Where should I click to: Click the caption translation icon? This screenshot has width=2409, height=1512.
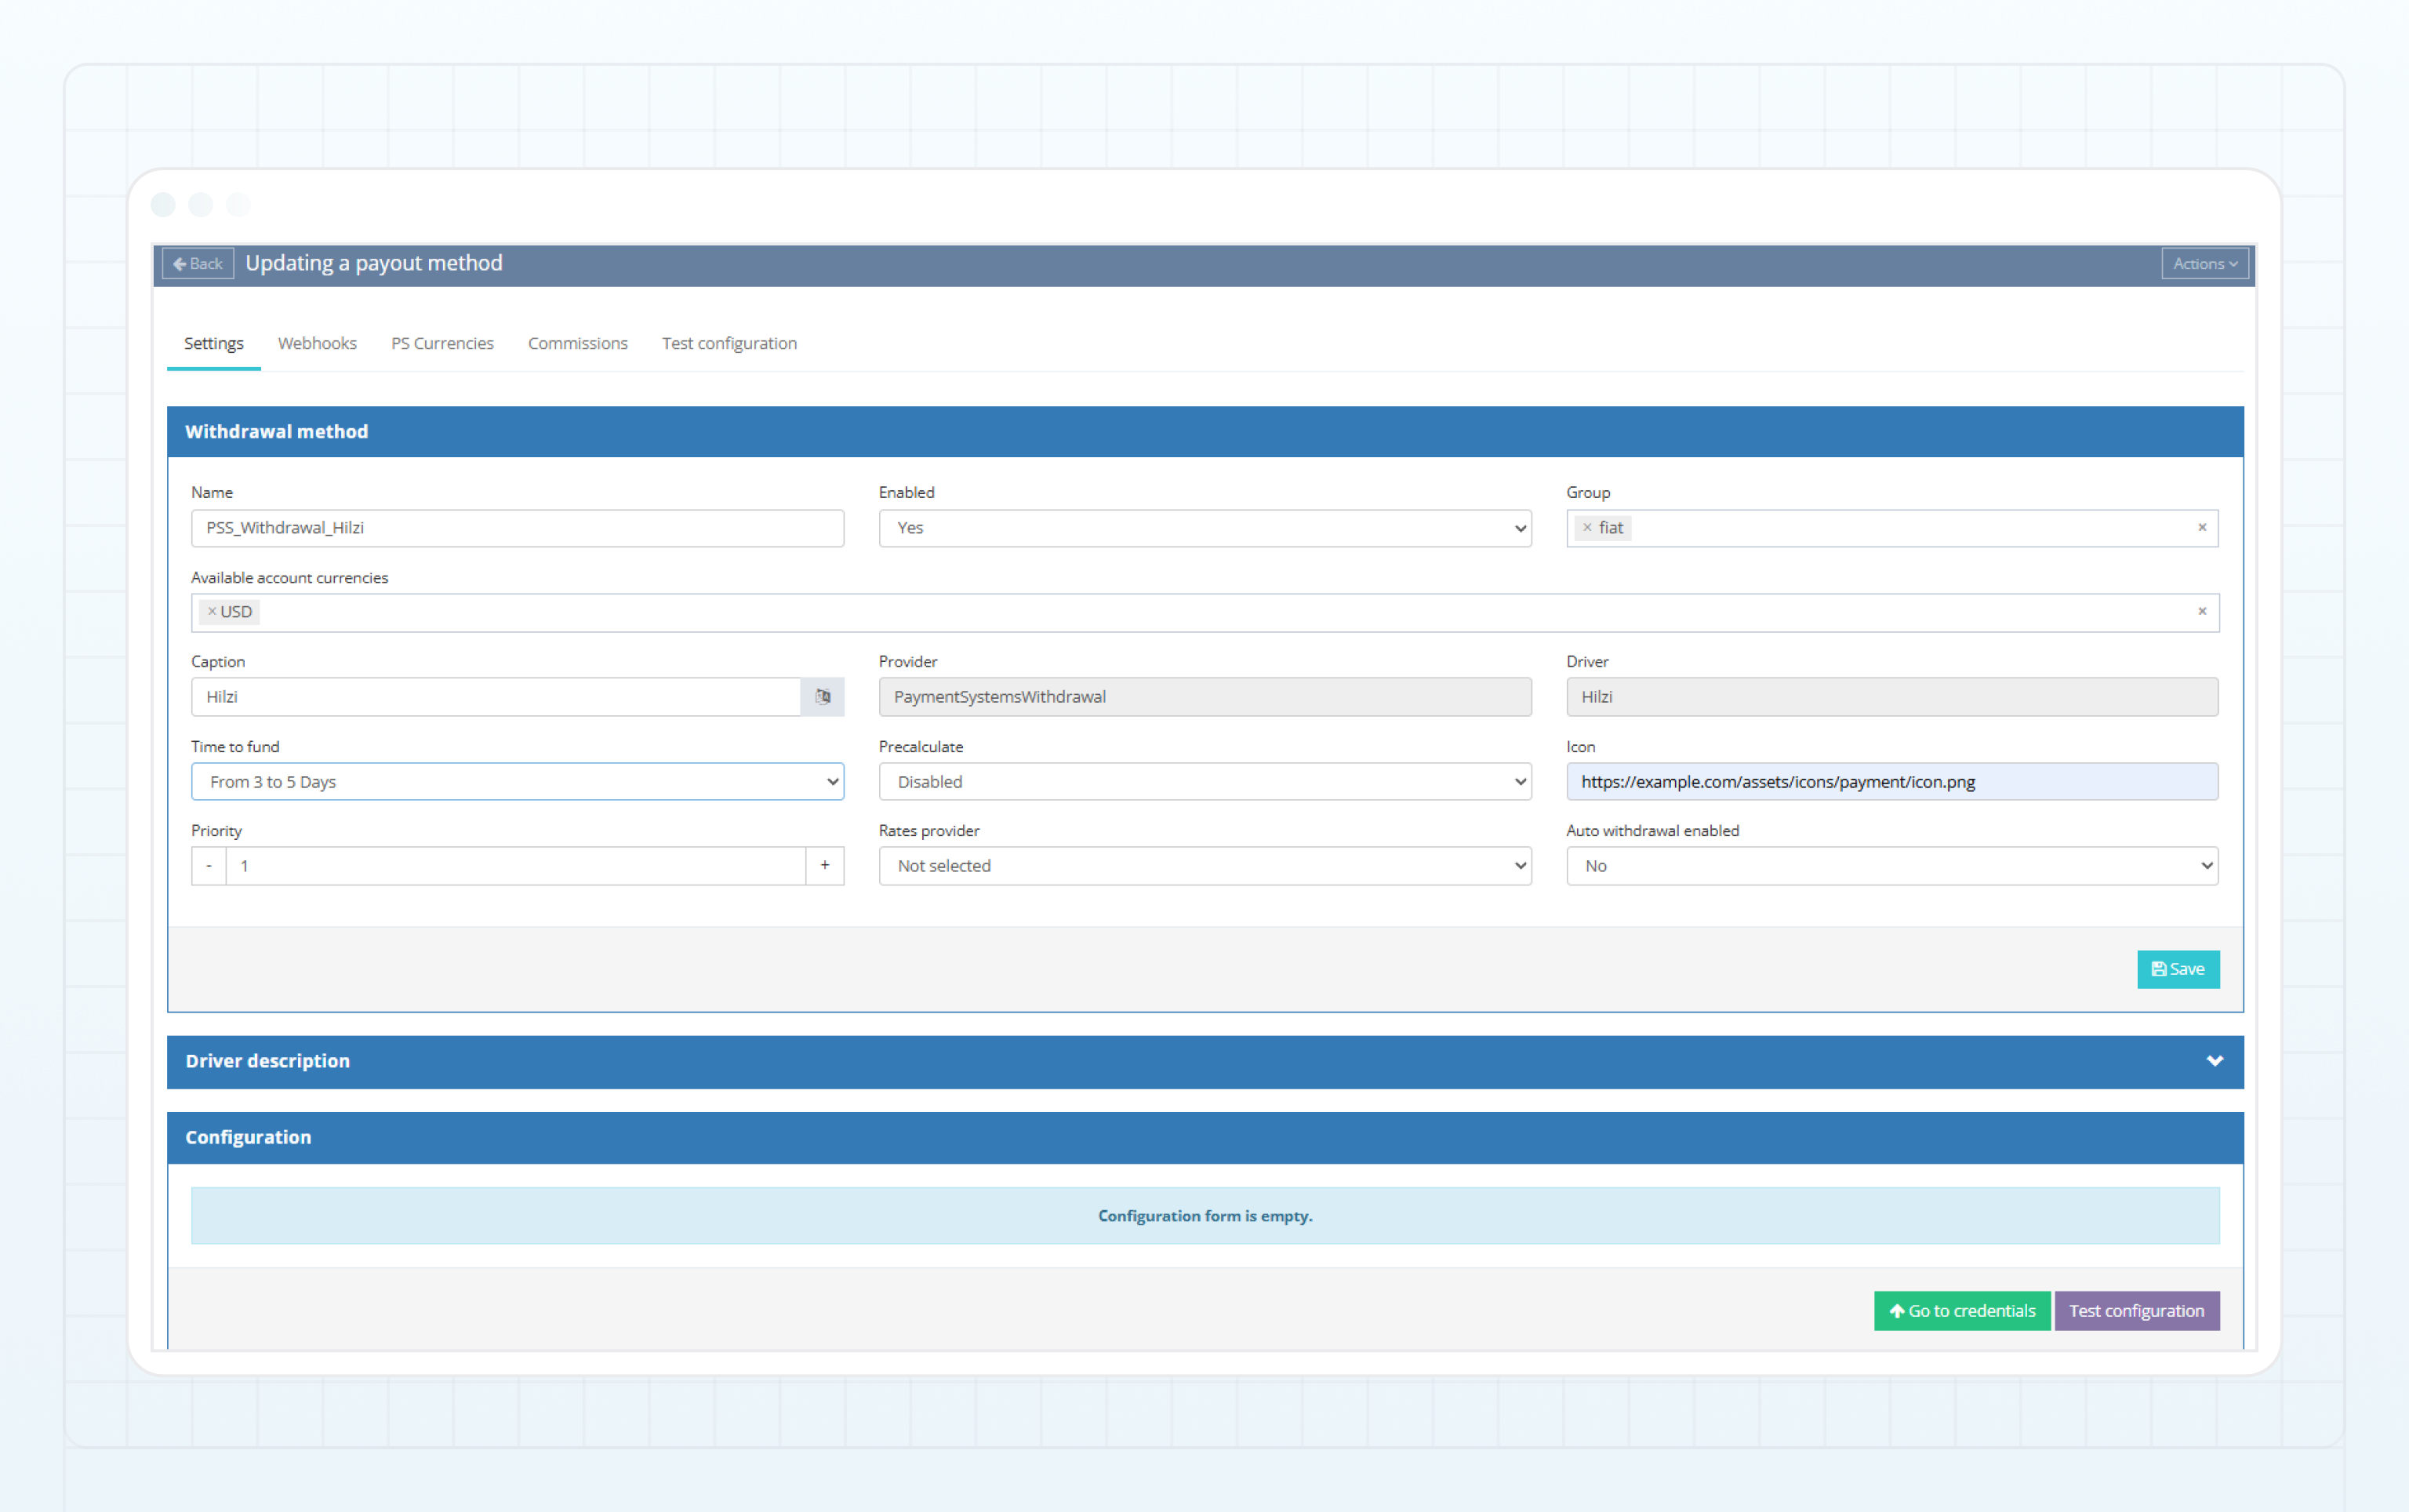click(x=823, y=697)
